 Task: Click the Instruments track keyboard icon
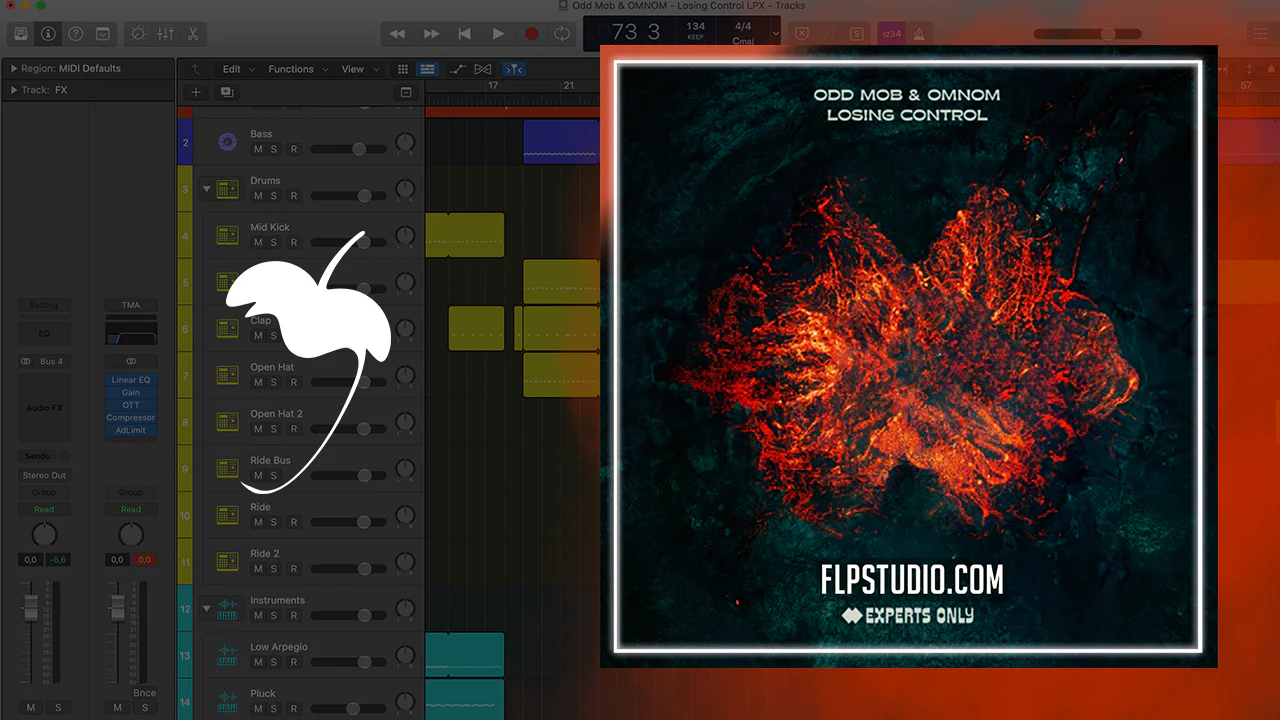pos(227,608)
